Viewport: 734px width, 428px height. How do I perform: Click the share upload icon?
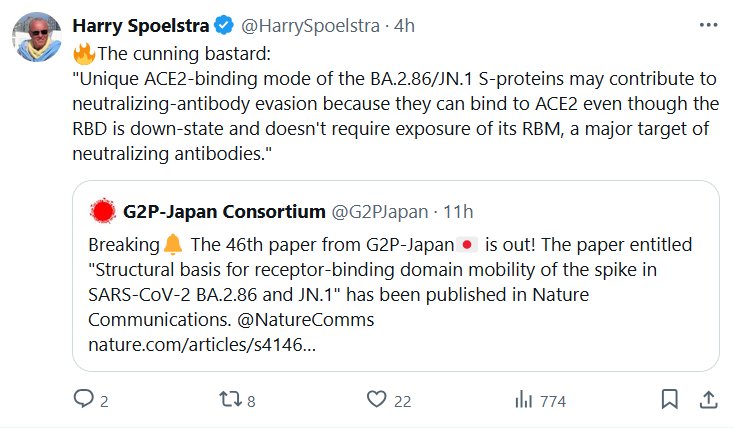[x=707, y=400]
